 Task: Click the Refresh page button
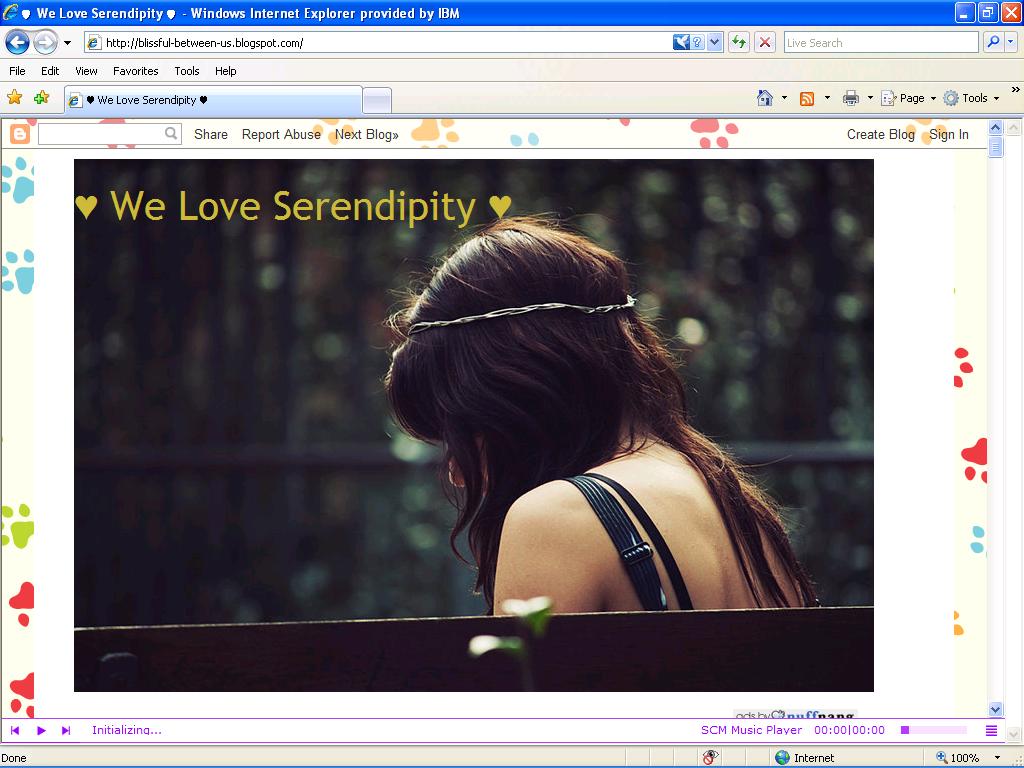click(739, 43)
